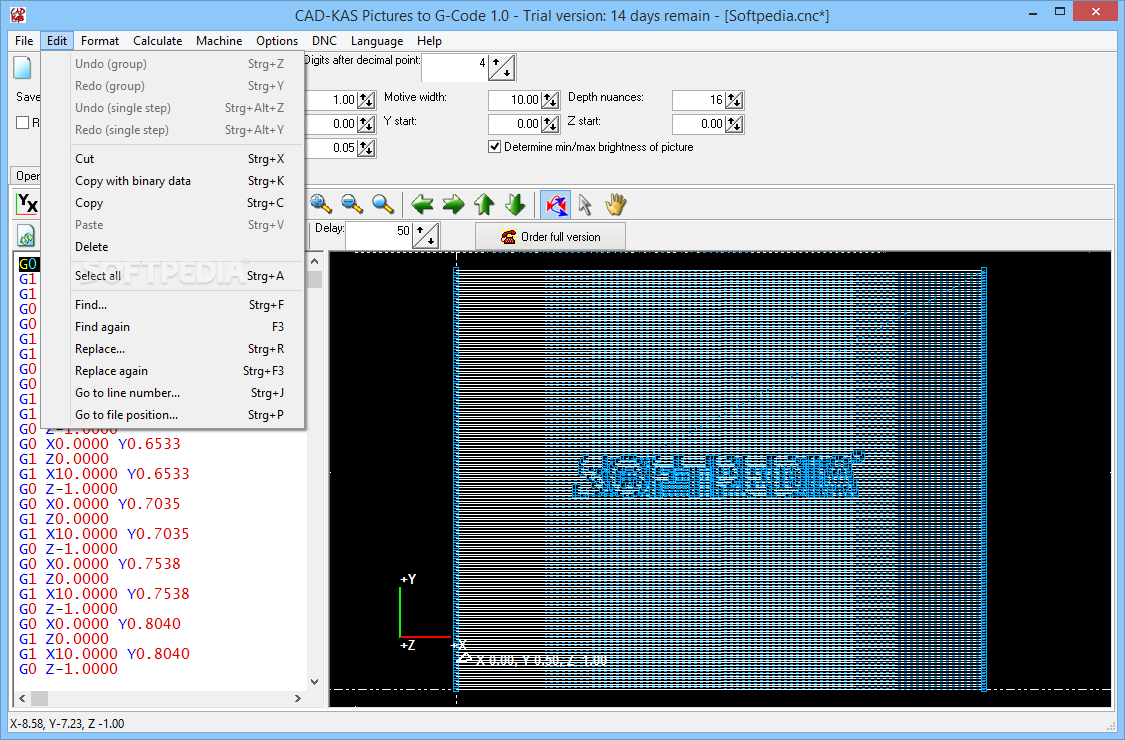Choose Find... menu entry

172,305
